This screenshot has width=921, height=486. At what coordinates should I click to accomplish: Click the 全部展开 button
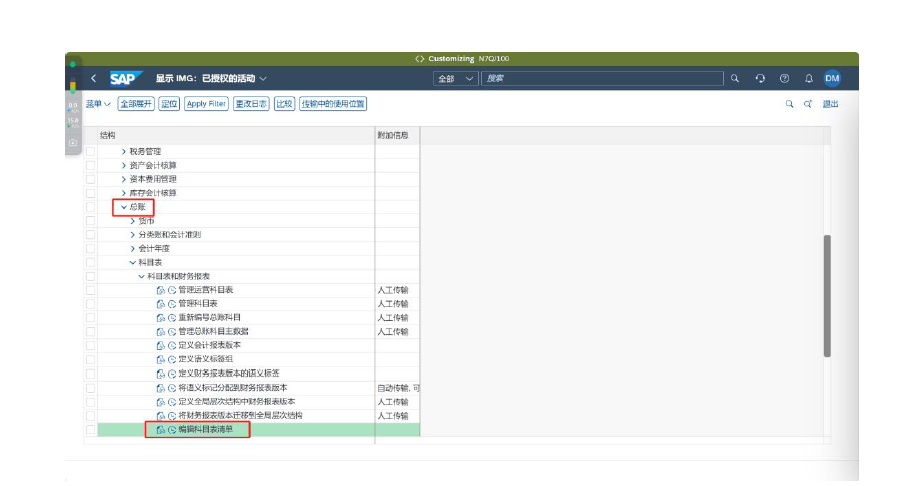pyautogui.click(x=136, y=104)
